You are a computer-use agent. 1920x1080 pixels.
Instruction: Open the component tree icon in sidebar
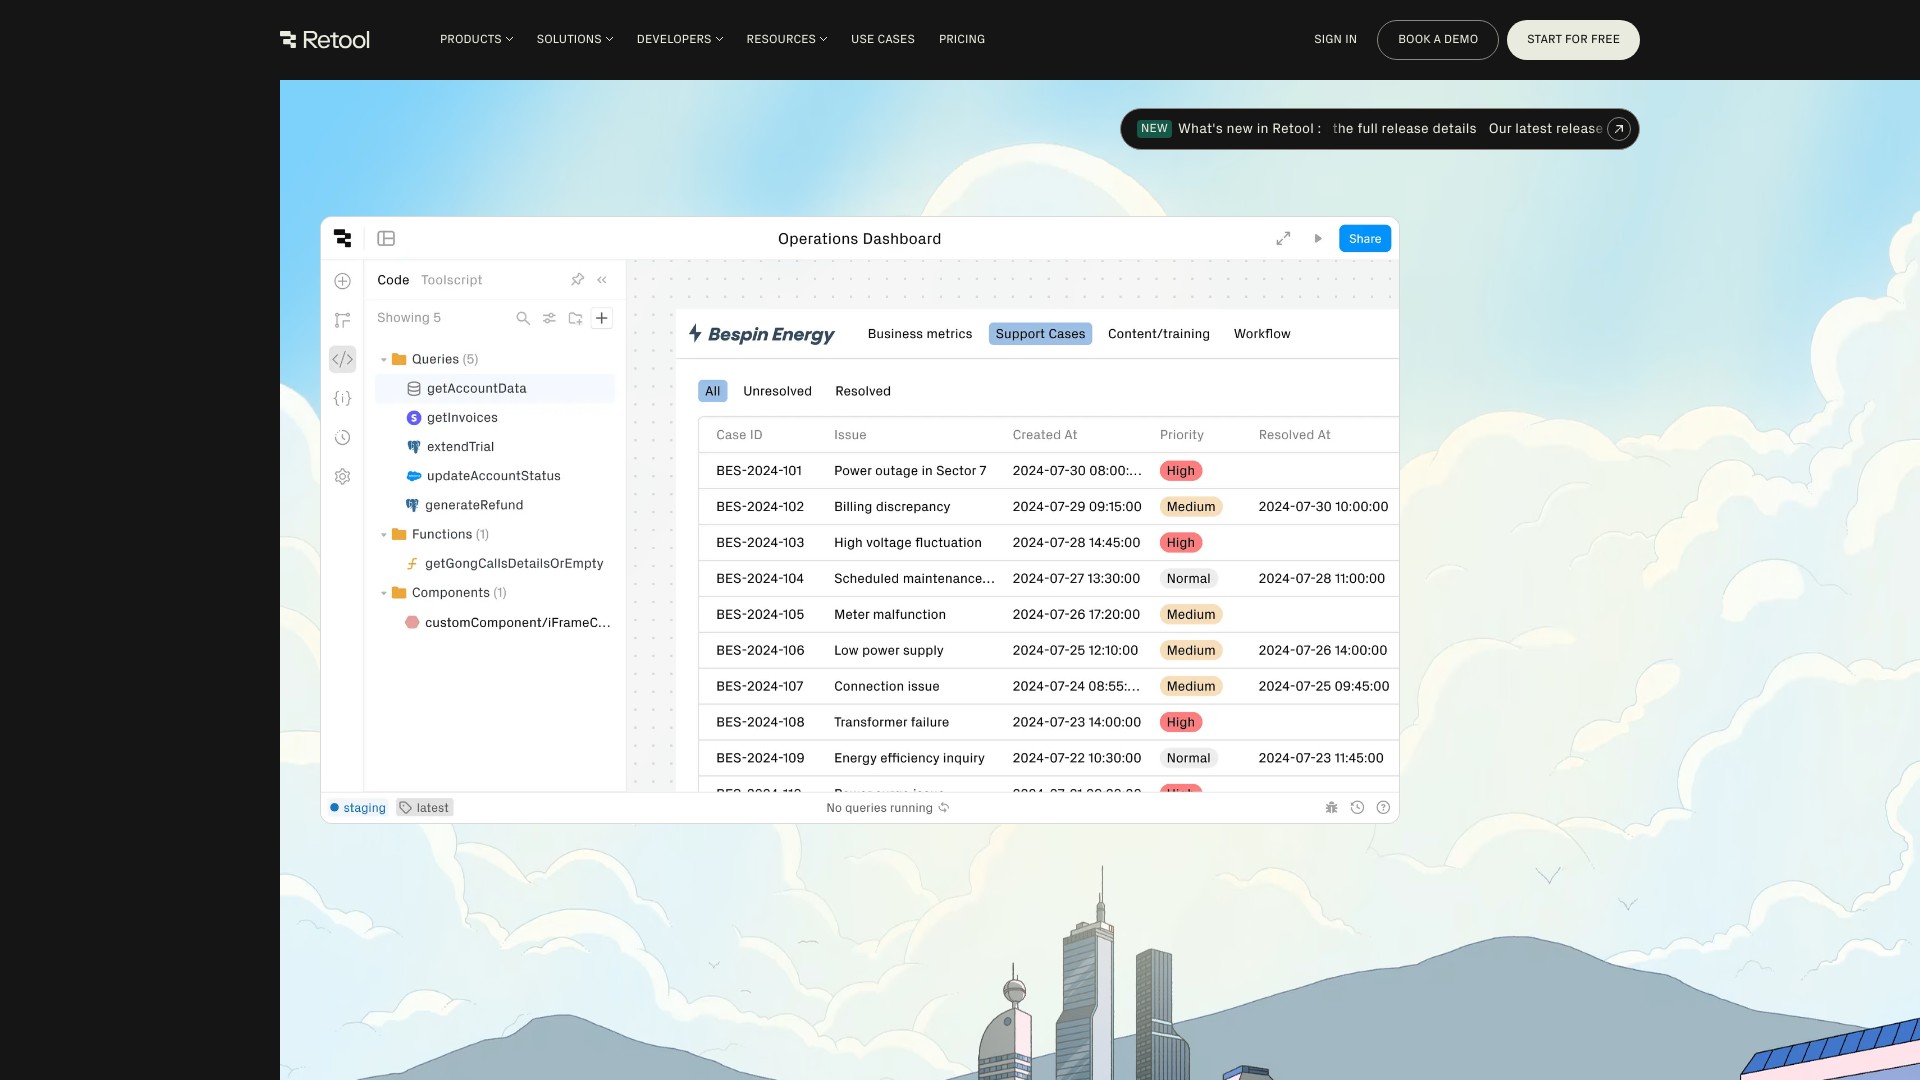click(x=342, y=320)
